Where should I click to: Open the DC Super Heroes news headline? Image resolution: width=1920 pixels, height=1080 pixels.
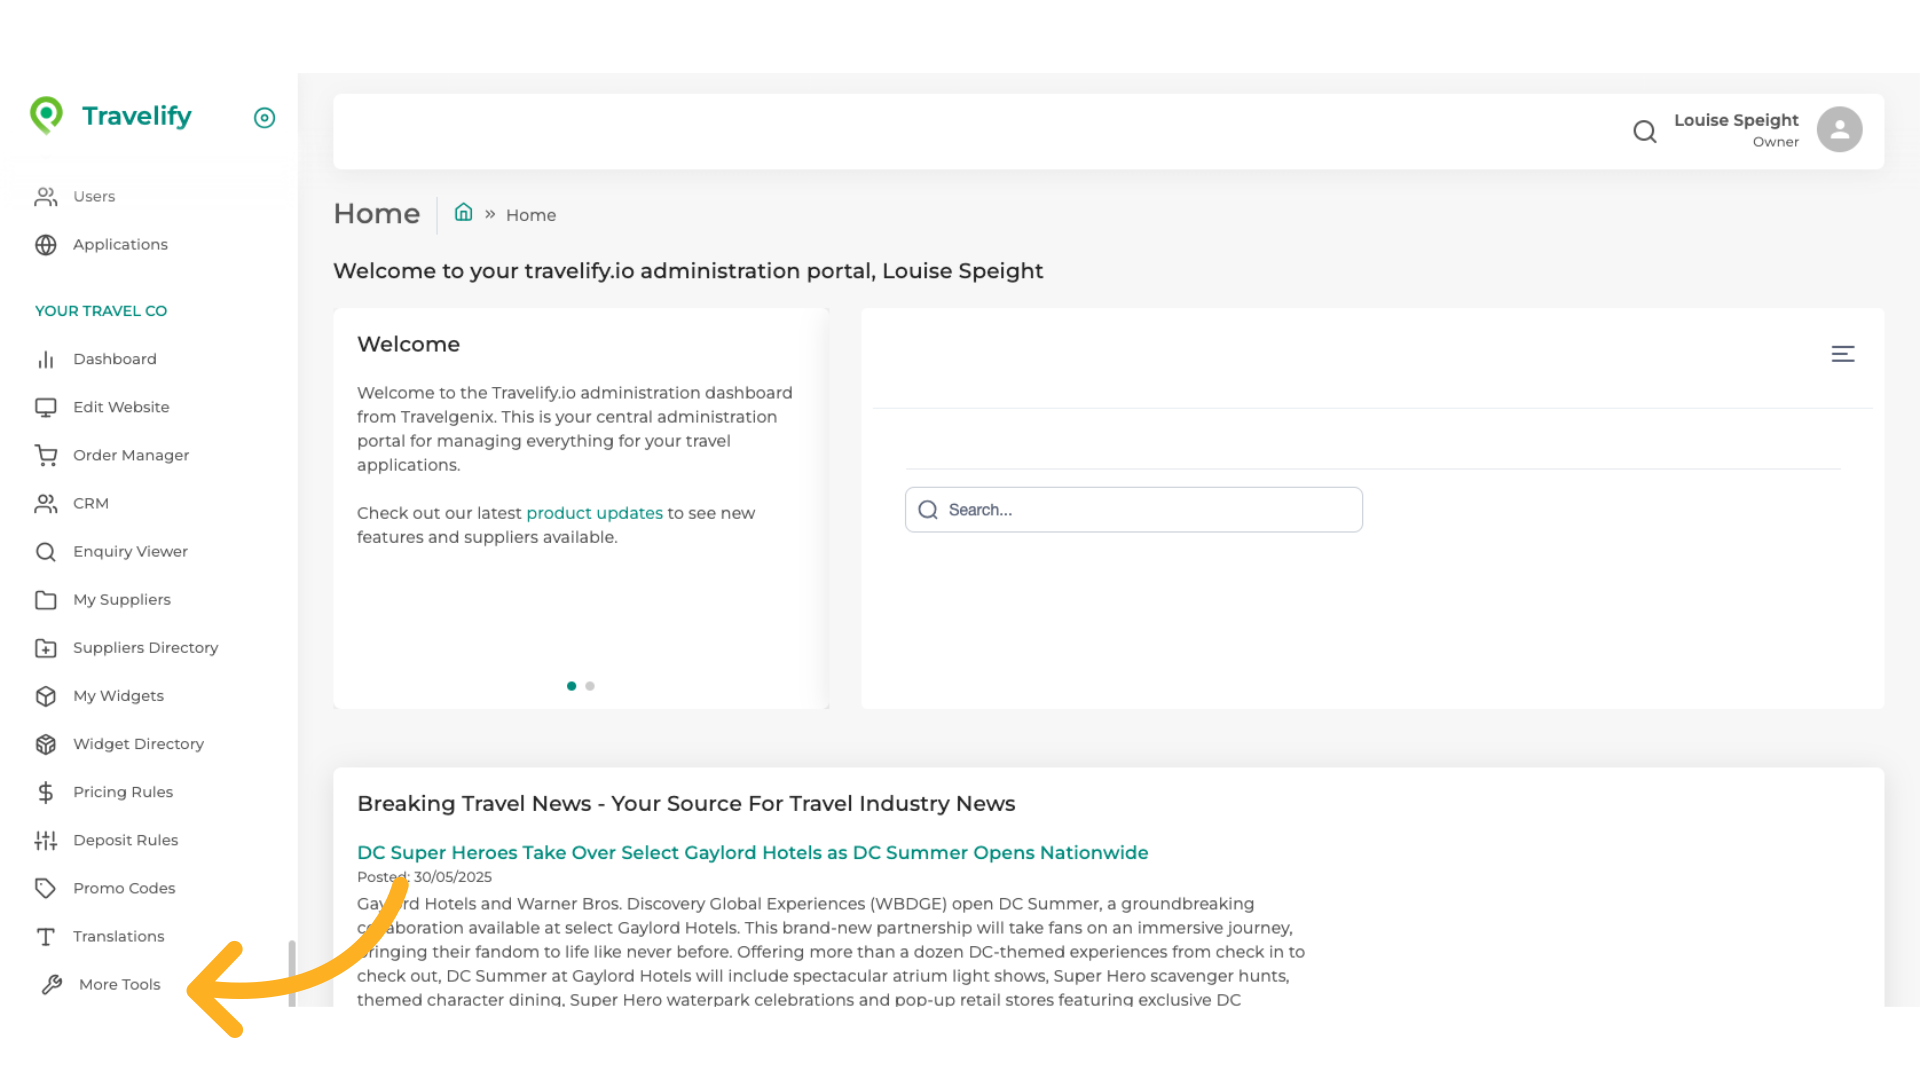coord(752,853)
